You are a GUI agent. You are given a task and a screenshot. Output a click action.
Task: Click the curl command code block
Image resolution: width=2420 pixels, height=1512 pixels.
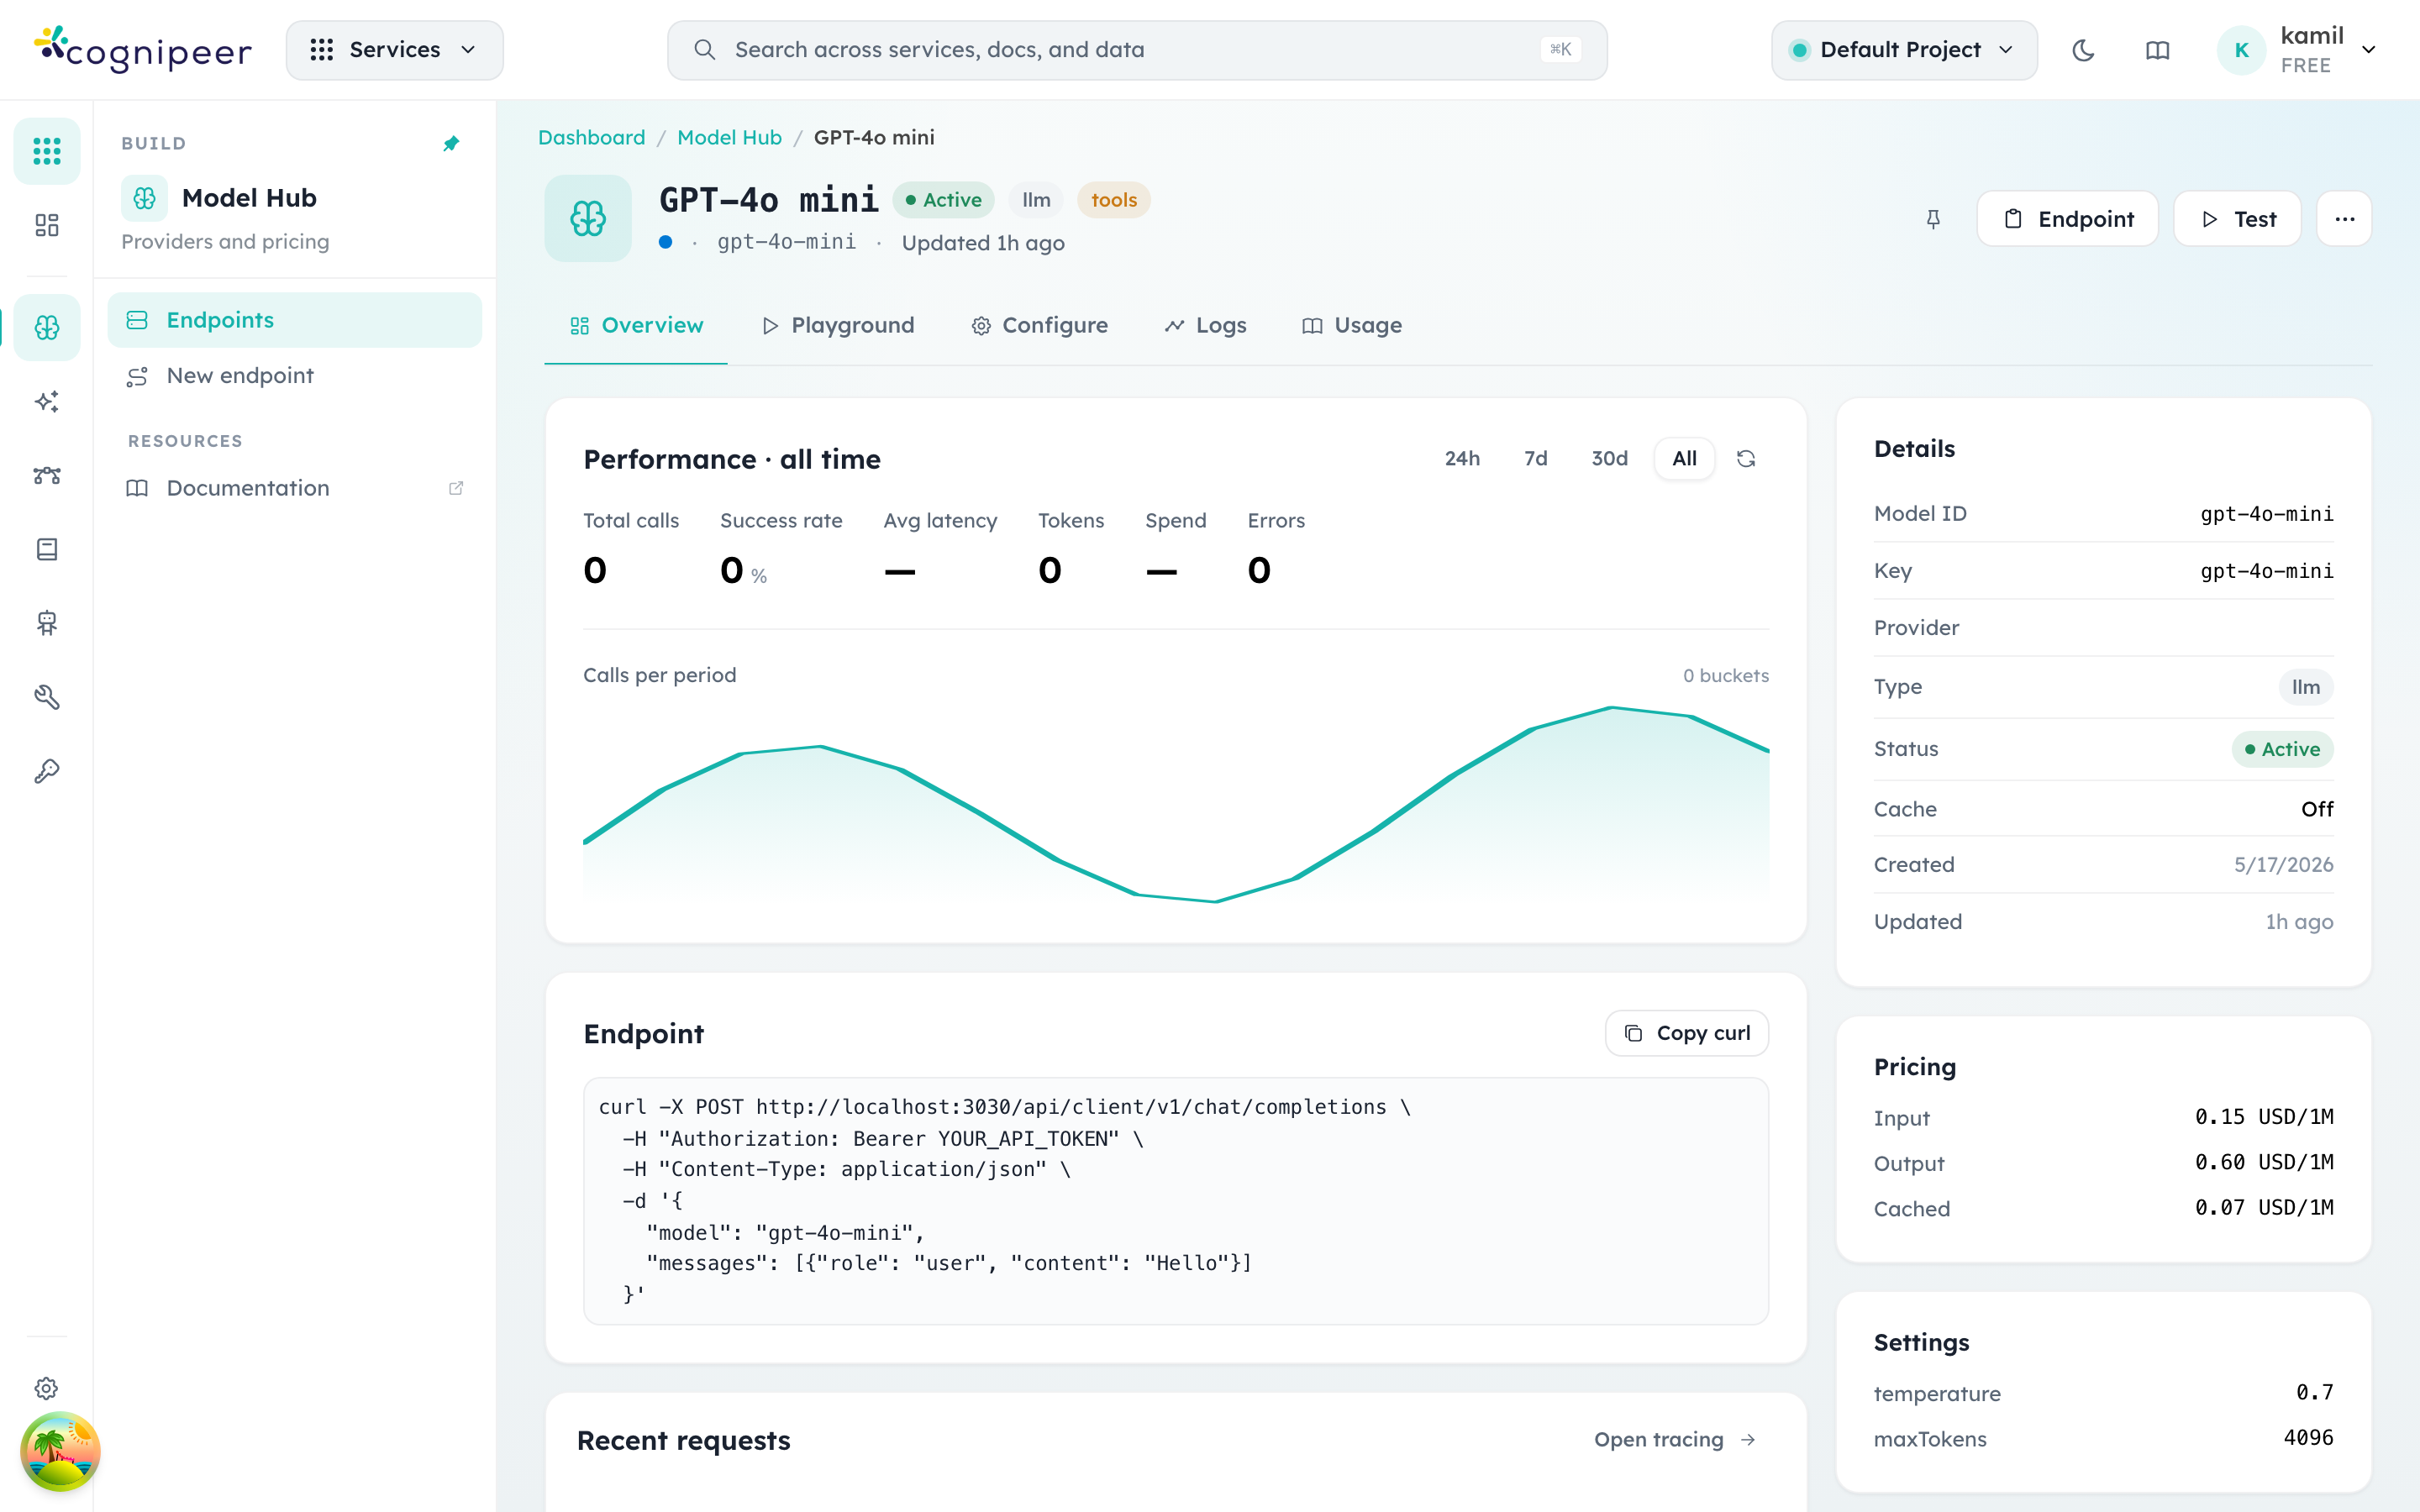(1176, 1201)
